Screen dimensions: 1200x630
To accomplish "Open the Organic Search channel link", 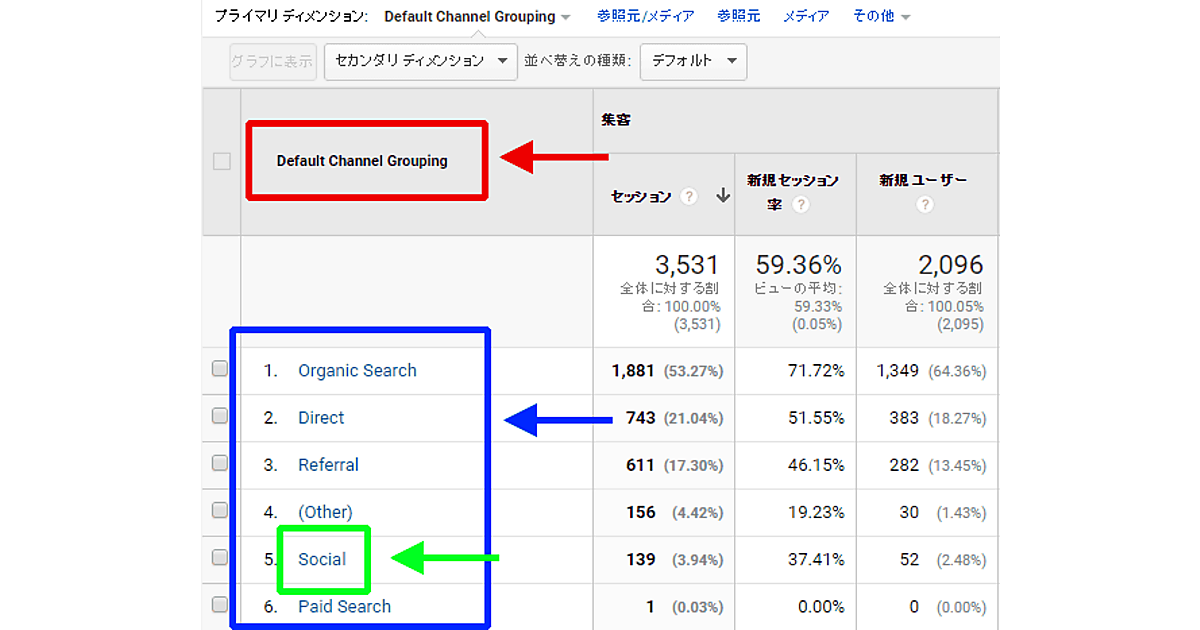I will tap(357, 370).
